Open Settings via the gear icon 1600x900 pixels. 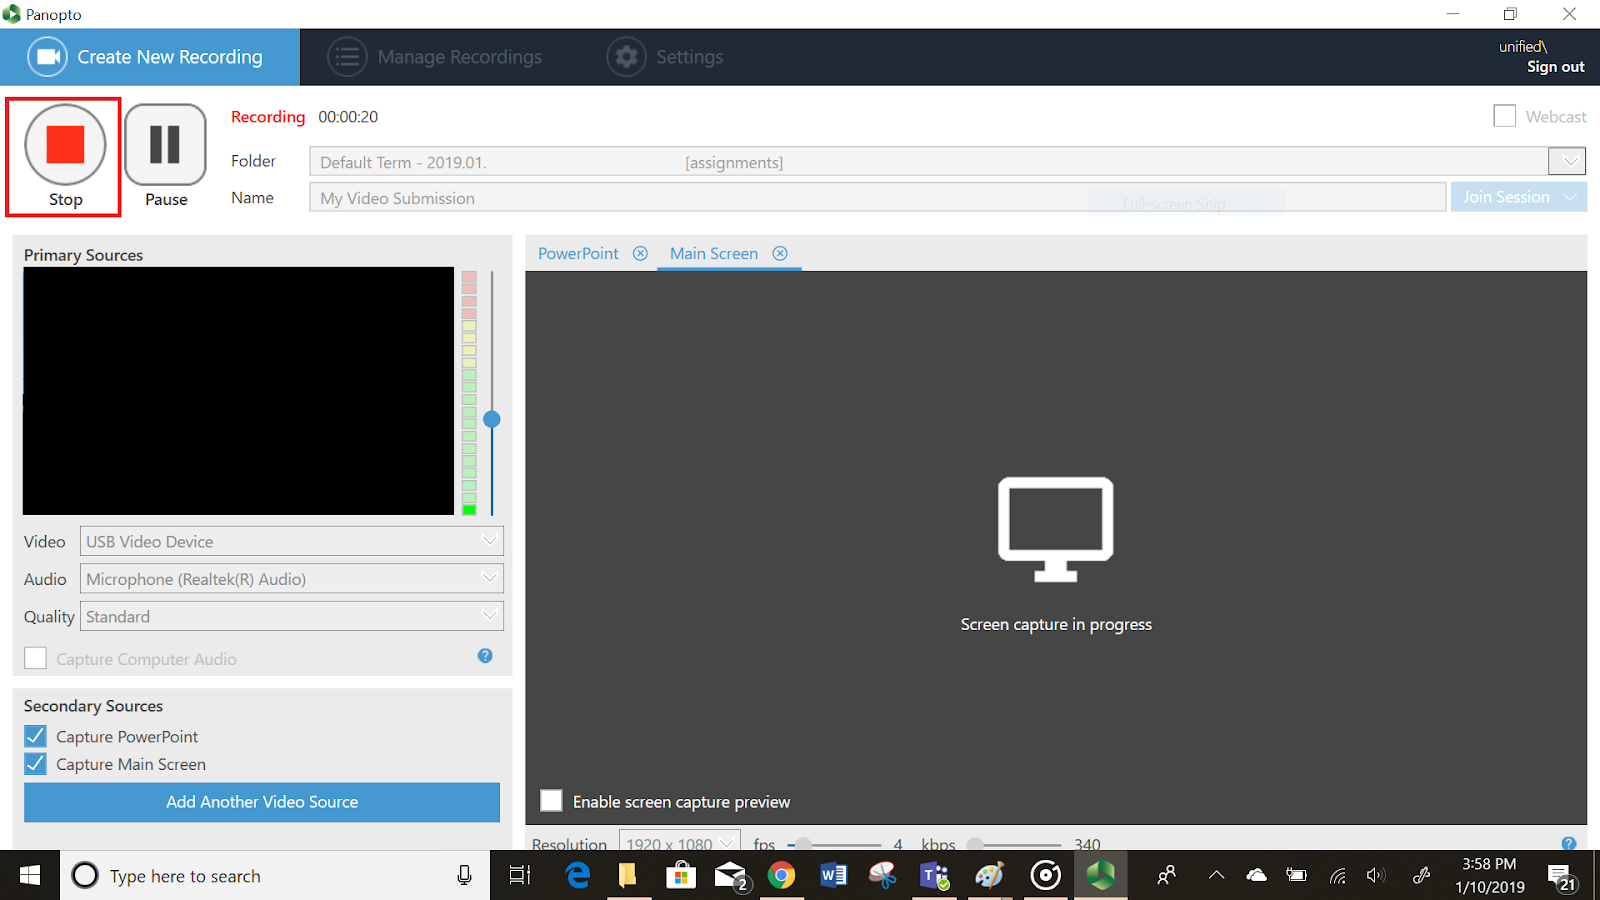click(626, 57)
